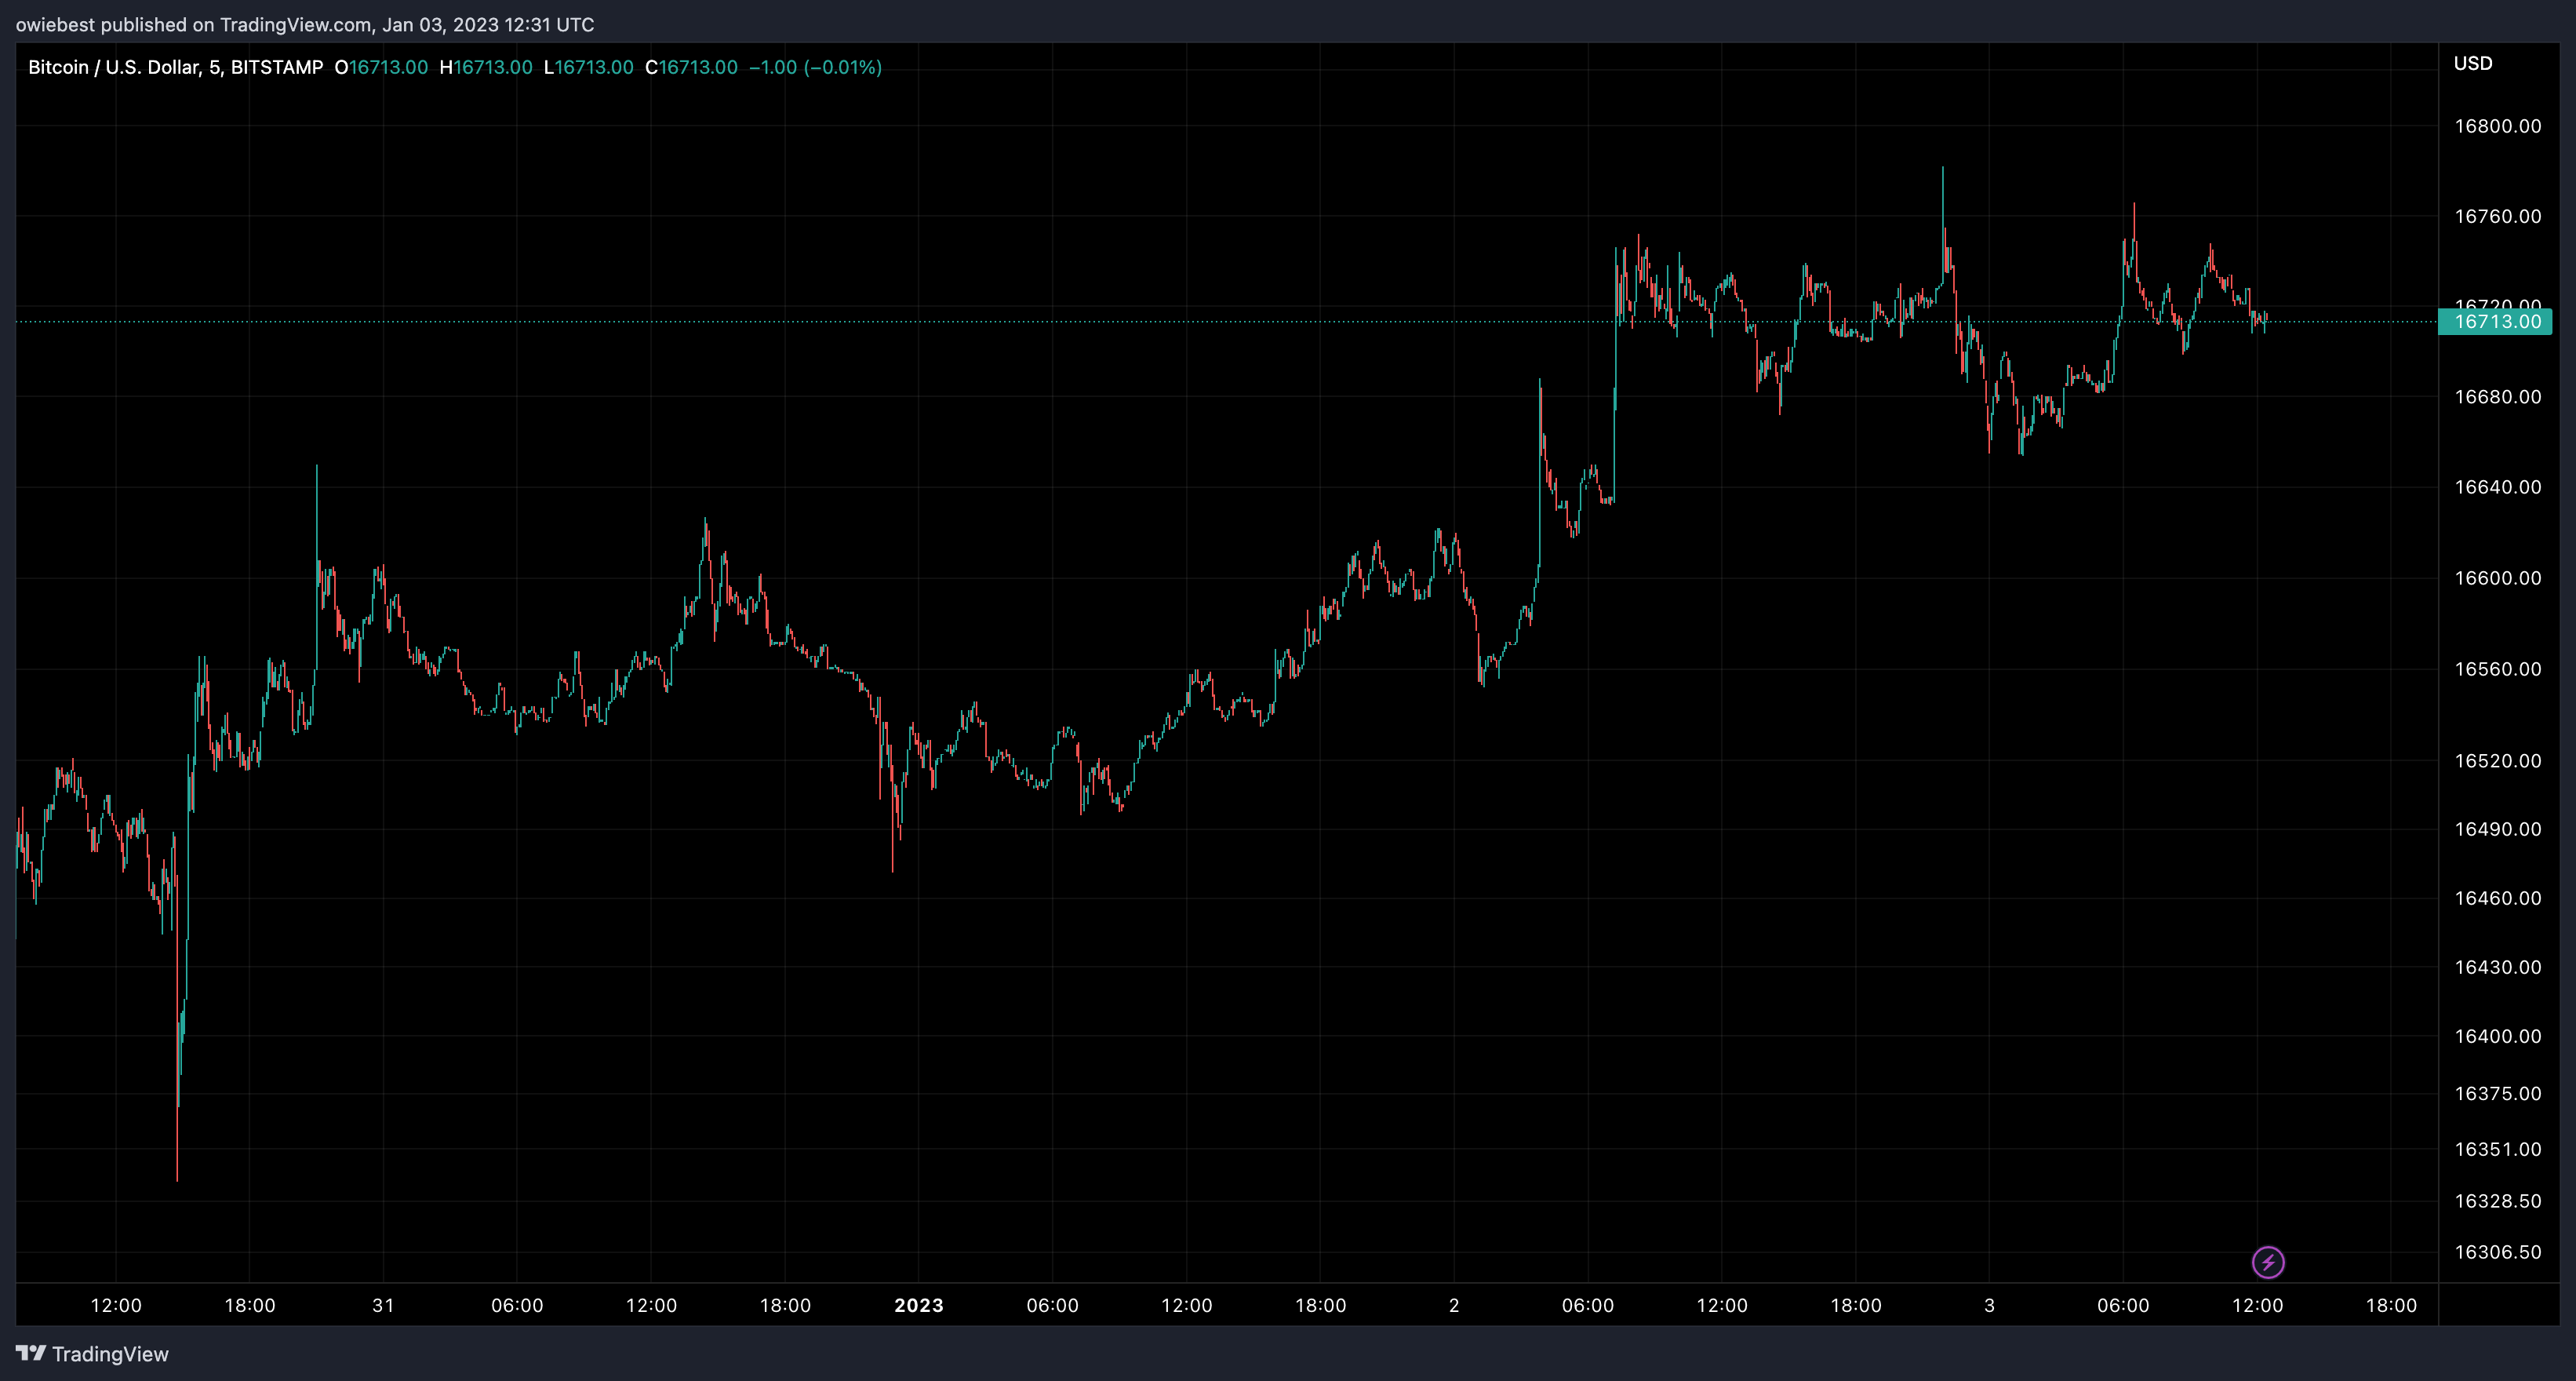Select the 16800.00 price axis label
The image size is (2576, 1381).
[x=2497, y=126]
